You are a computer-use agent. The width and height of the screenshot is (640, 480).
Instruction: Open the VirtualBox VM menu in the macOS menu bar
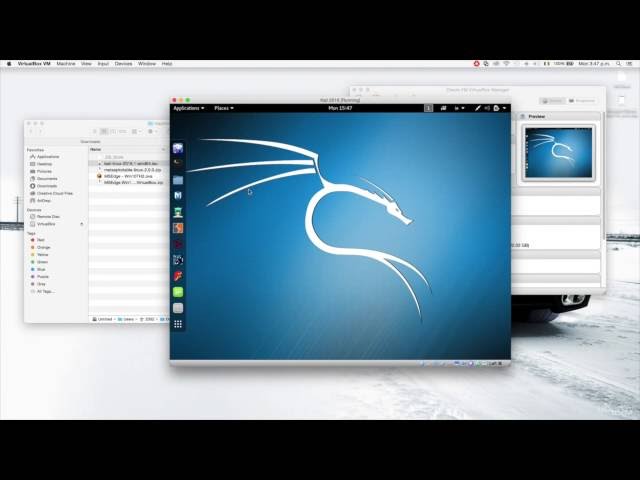(x=34, y=64)
